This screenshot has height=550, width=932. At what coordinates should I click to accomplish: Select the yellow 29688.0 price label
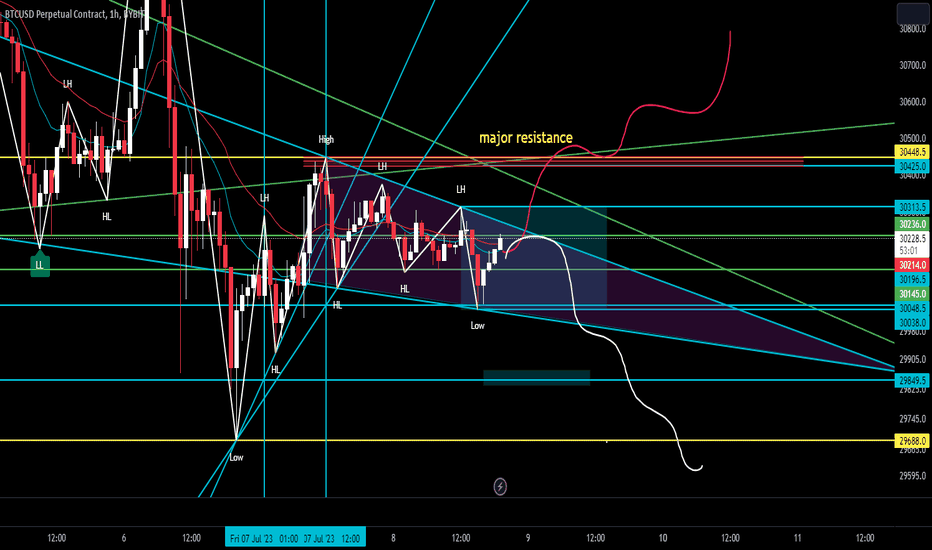(x=912, y=441)
